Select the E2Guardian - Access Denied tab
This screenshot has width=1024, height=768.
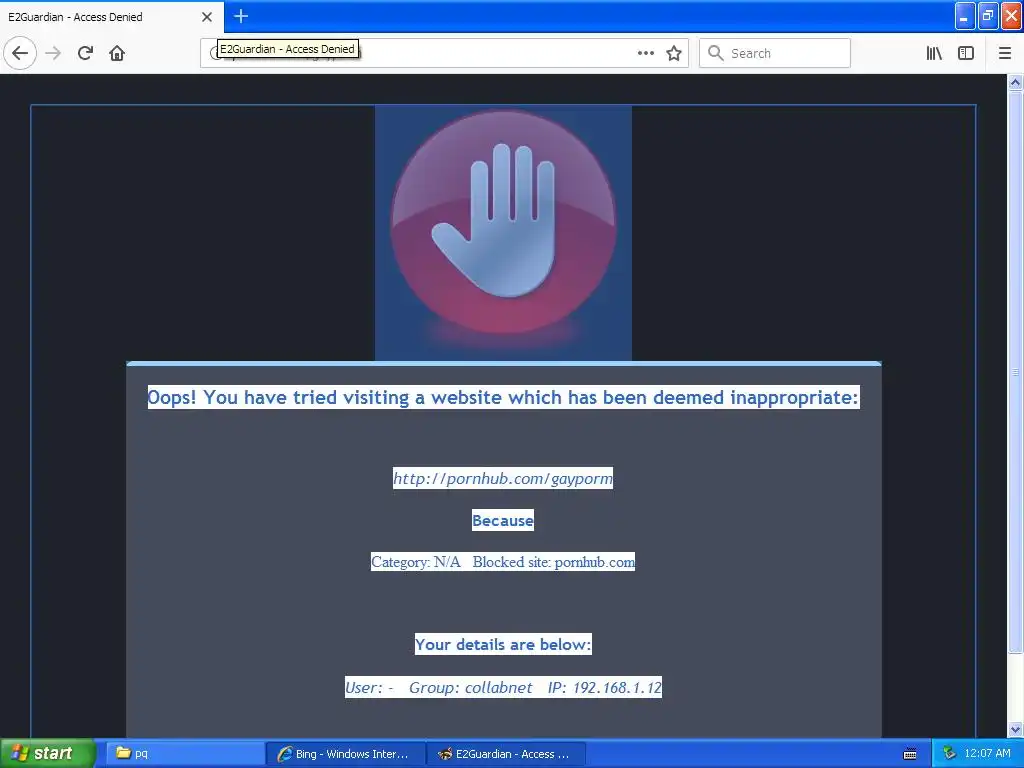tap(111, 16)
